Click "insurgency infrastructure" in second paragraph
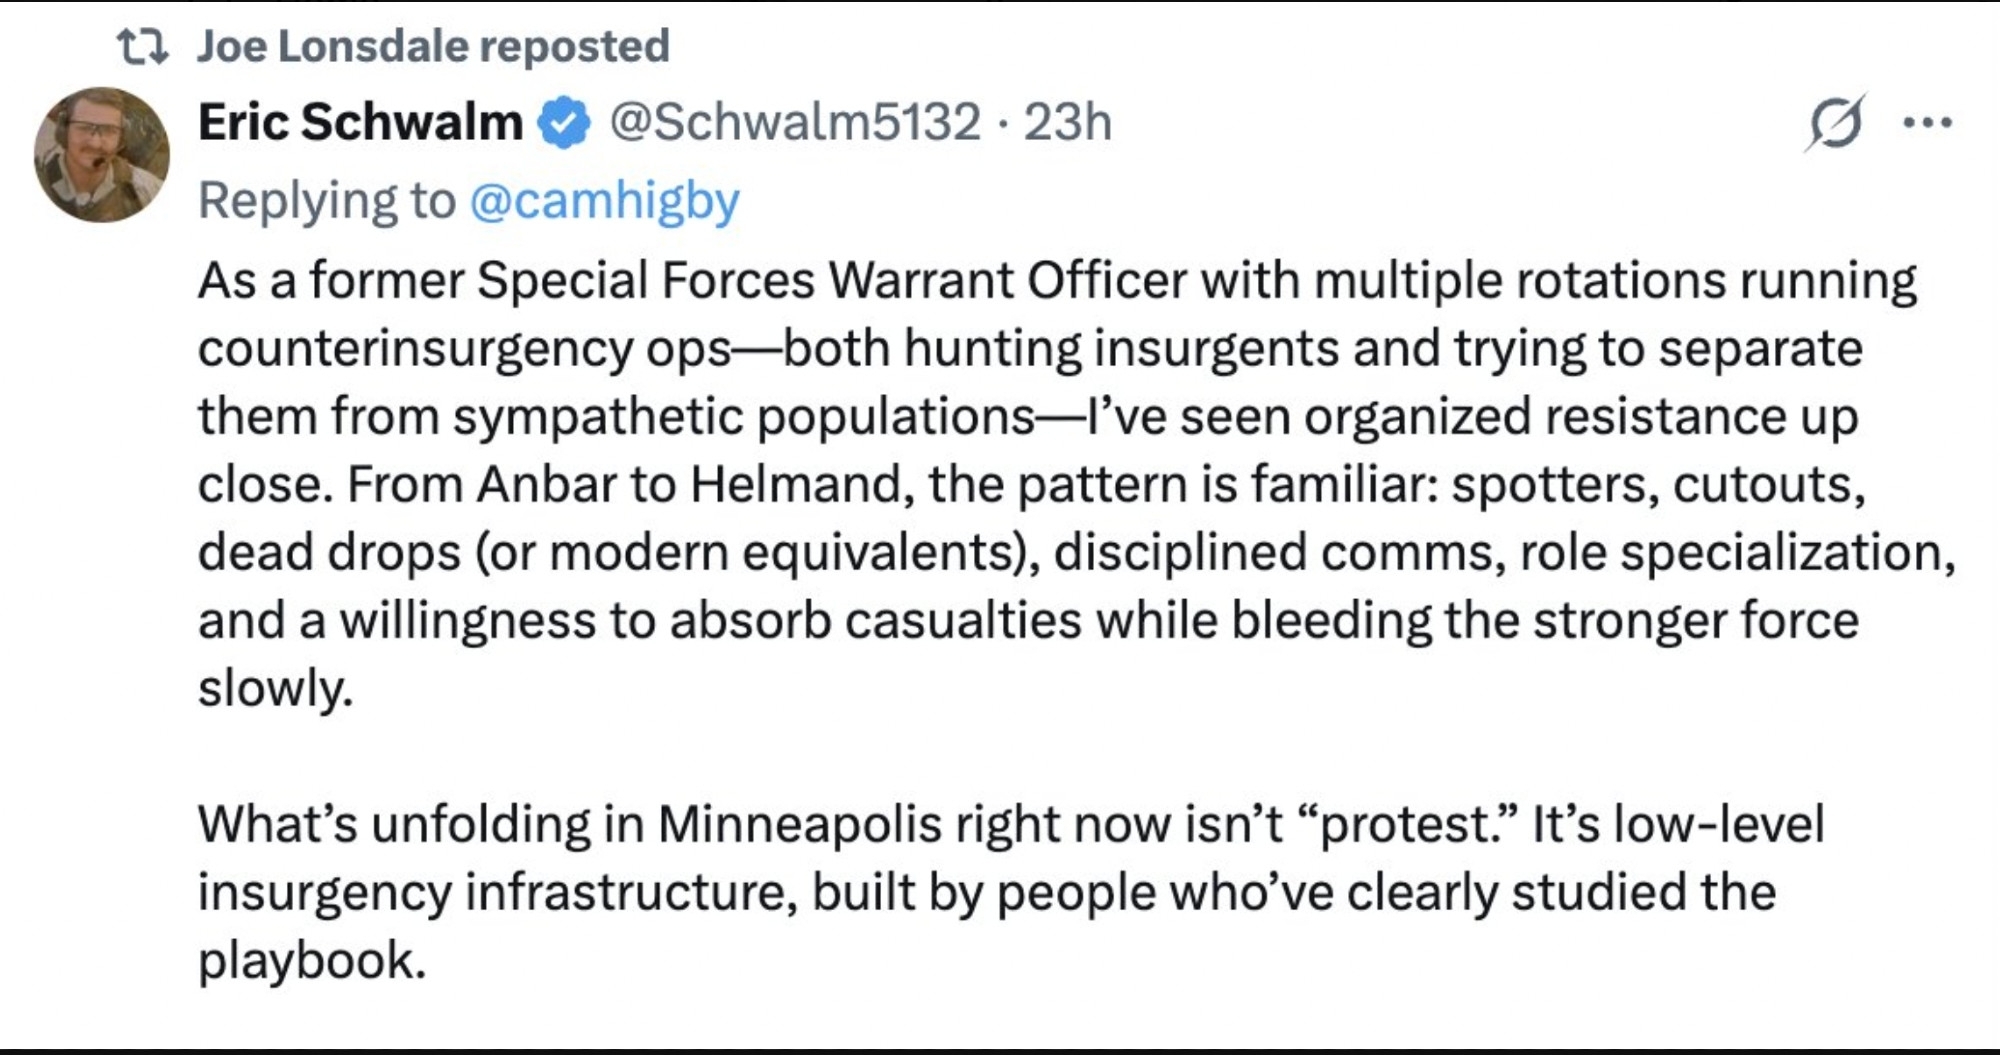Viewport: 2000px width, 1055px height. (497, 893)
